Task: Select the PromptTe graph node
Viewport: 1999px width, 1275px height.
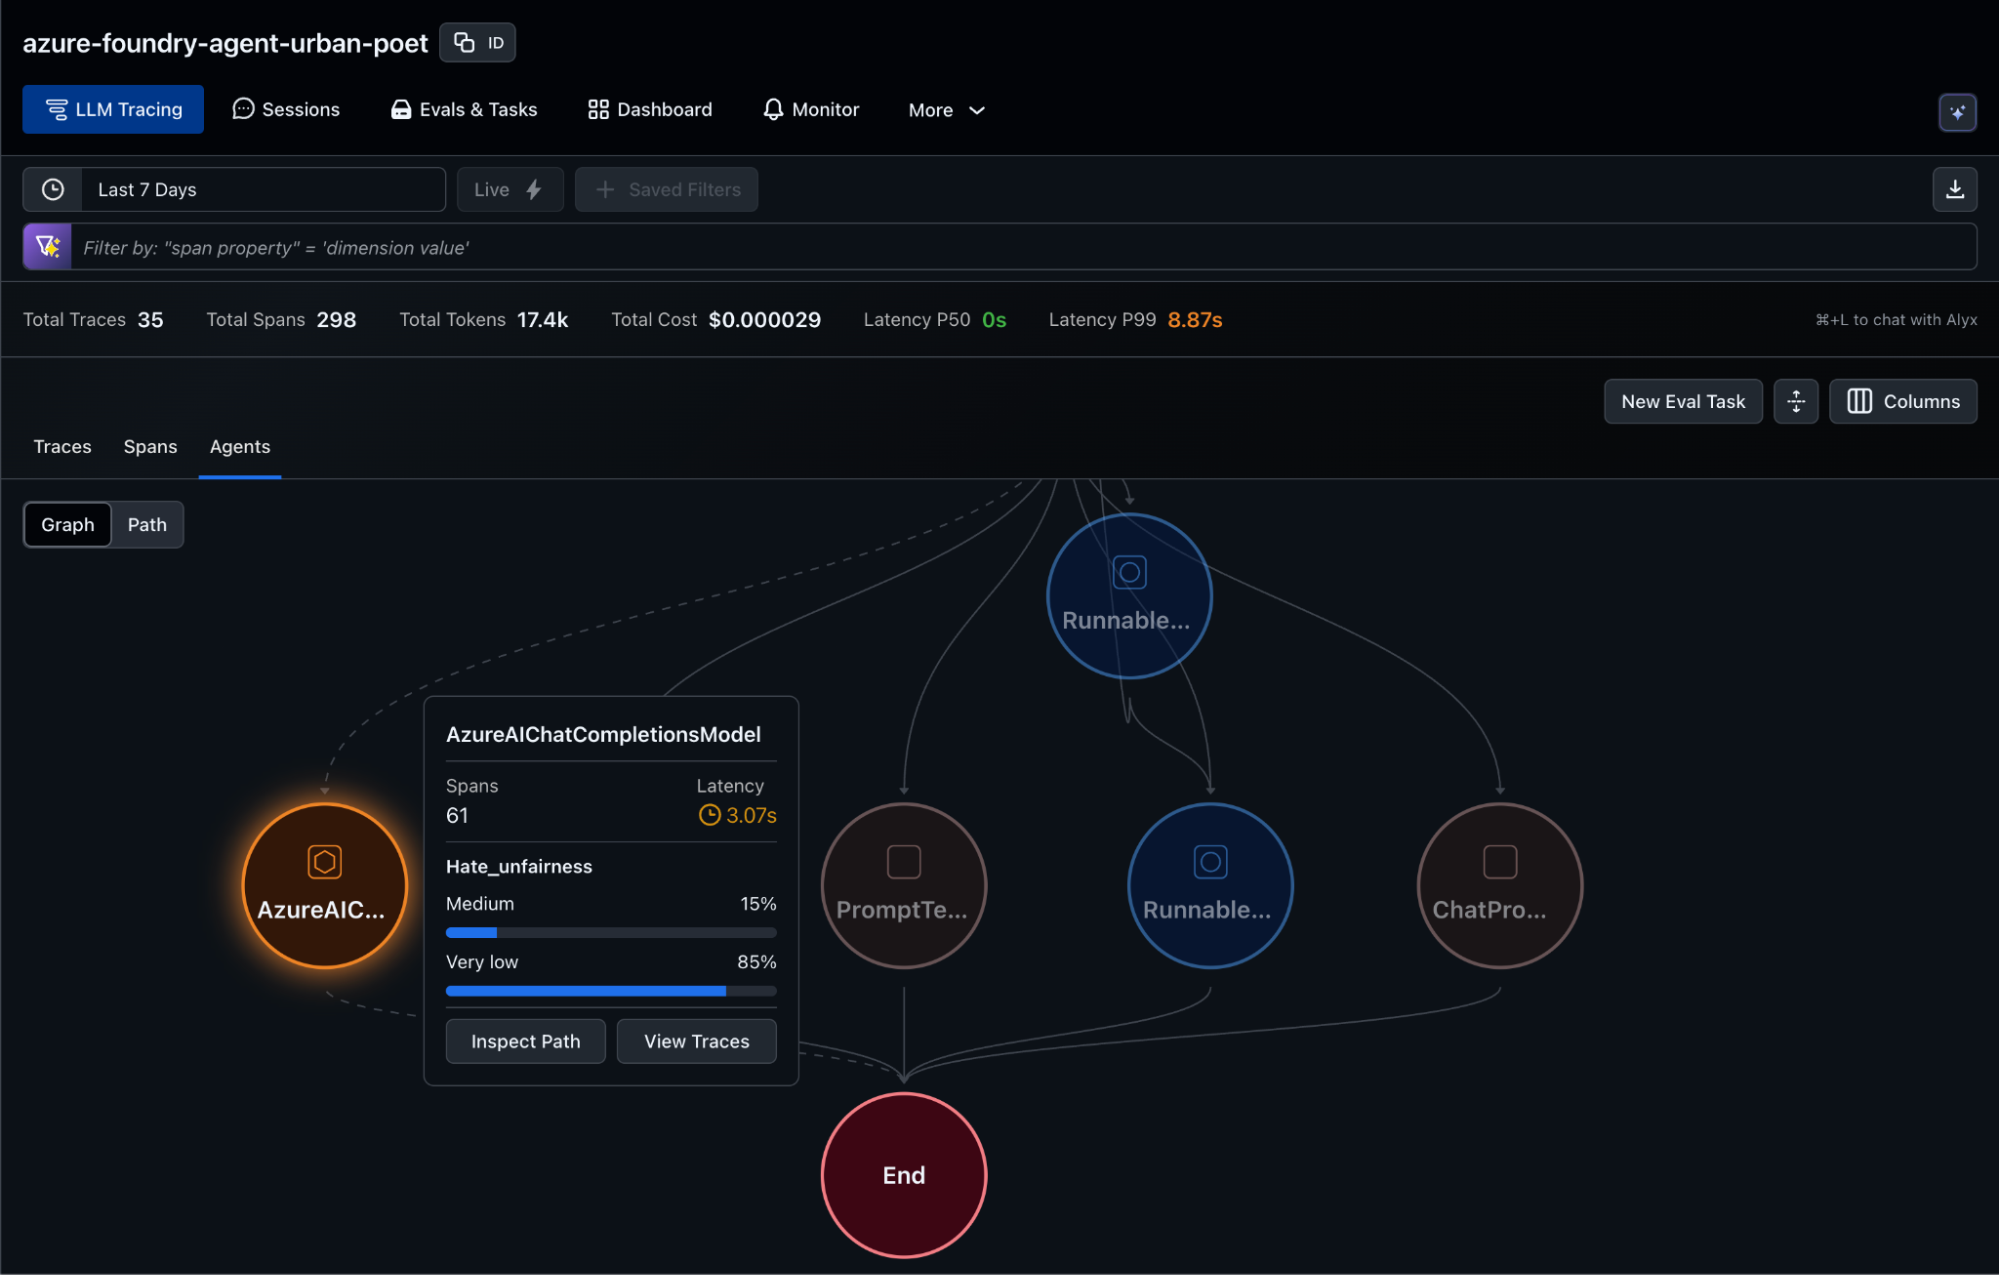Action: pyautogui.click(x=903, y=885)
